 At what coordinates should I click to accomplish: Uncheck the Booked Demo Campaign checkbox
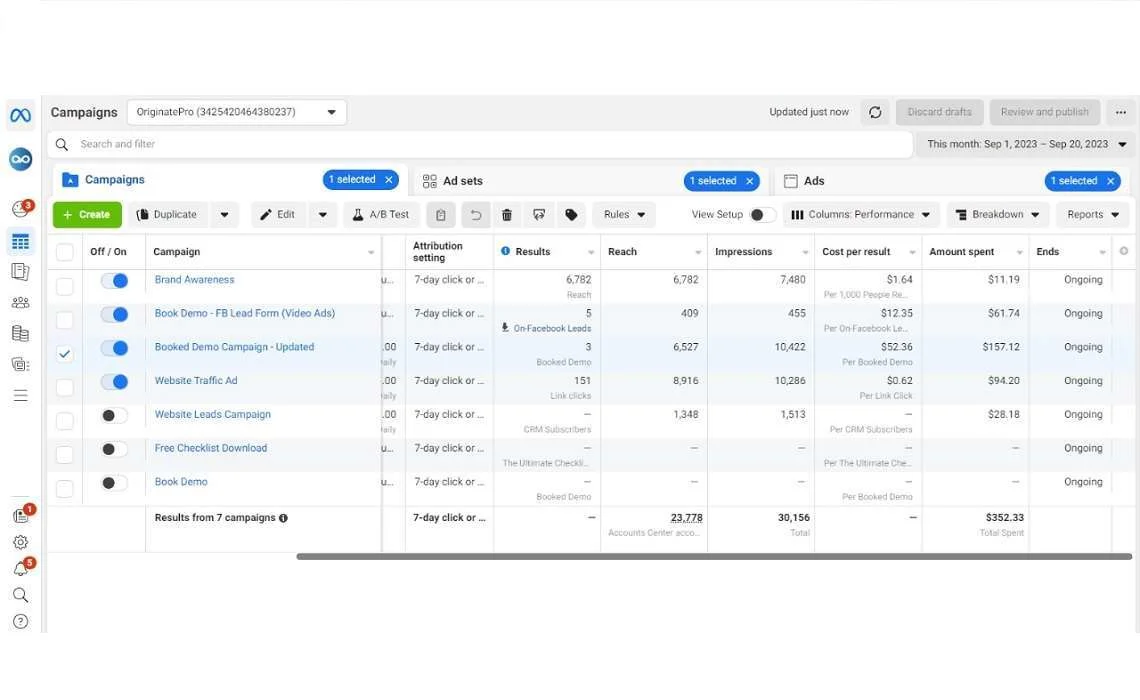(x=65, y=354)
